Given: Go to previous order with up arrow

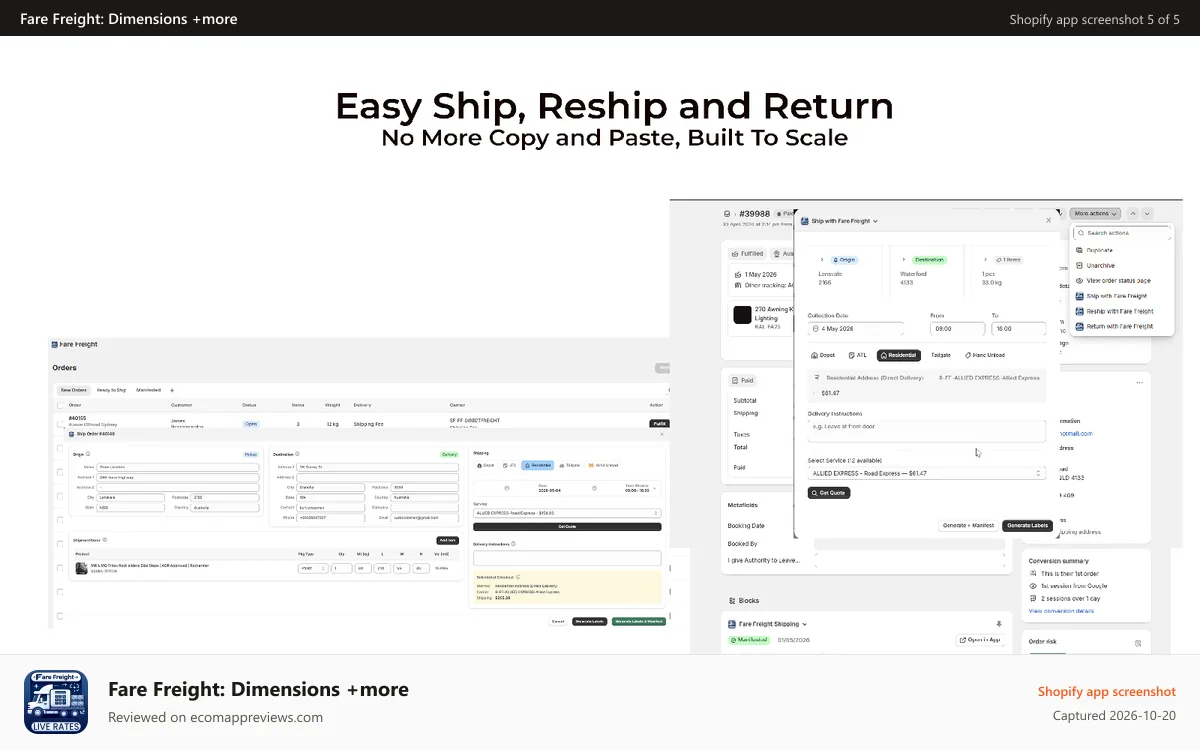Looking at the screenshot, I should (1133, 213).
